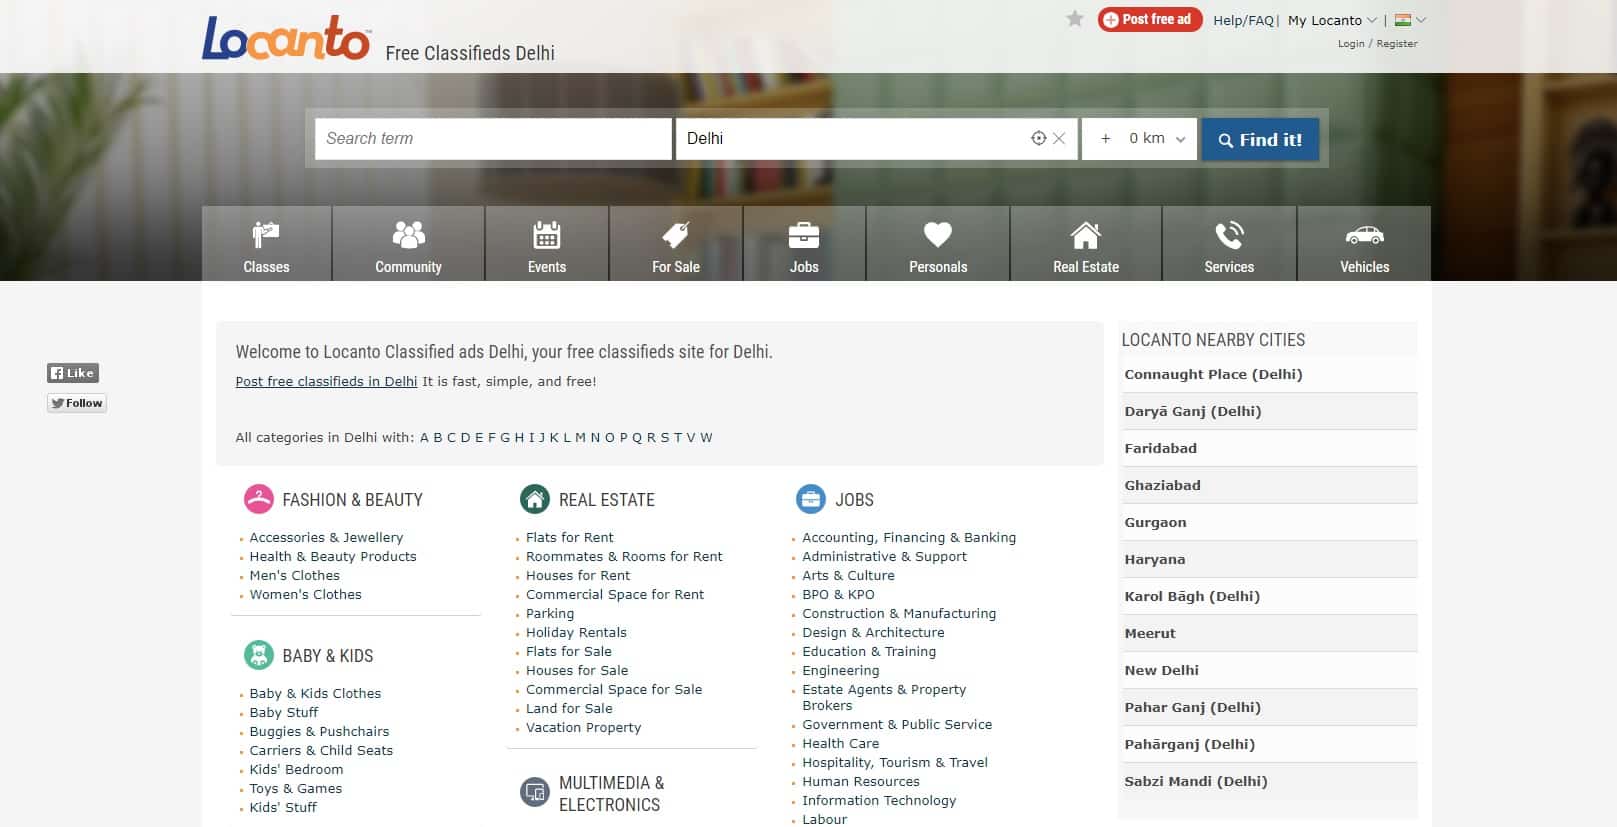The height and width of the screenshot is (827, 1617).
Task: Click the Jobs blue briefcase icon
Action: pos(811,499)
